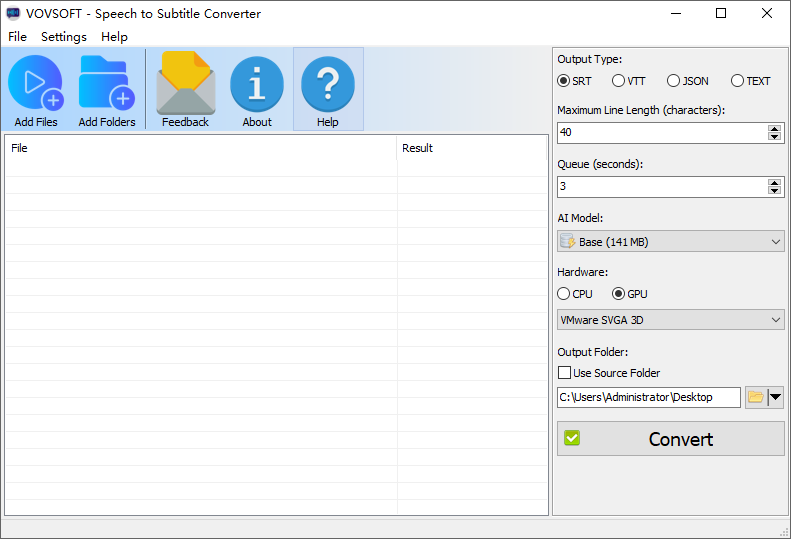Click the Add Files toolbar icon
This screenshot has height=539, width=791.
click(36, 89)
